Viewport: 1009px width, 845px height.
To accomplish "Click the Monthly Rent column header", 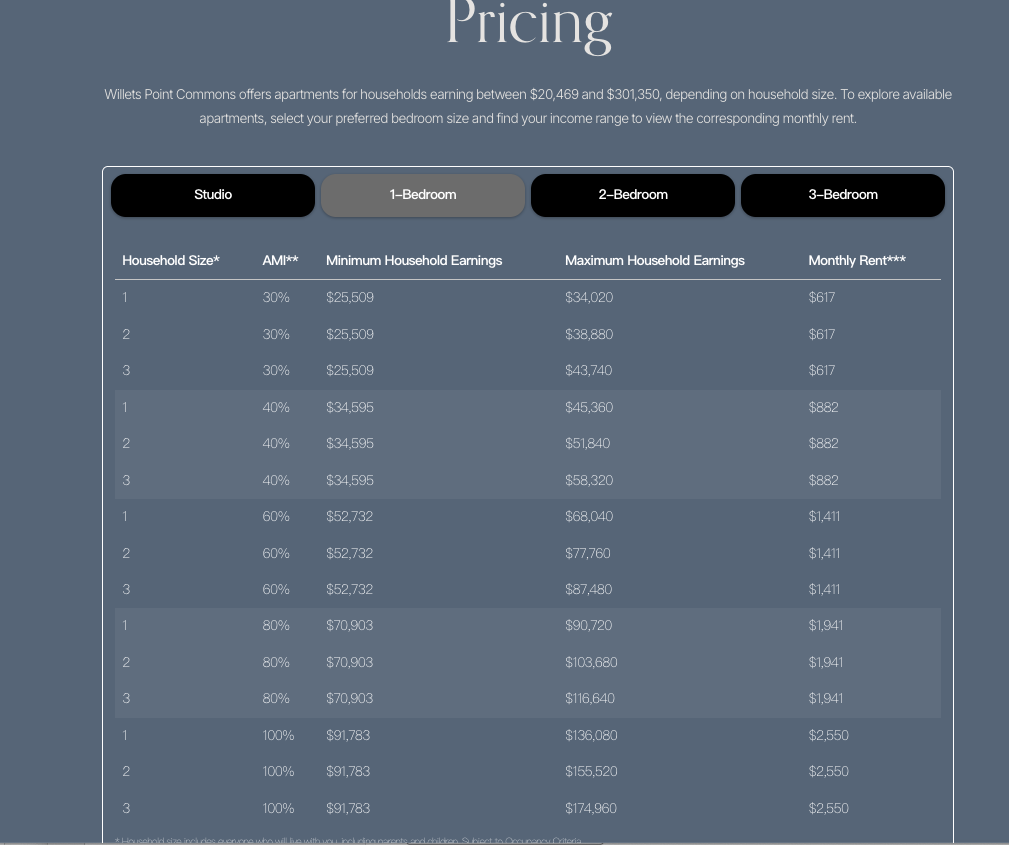I will pos(857,260).
